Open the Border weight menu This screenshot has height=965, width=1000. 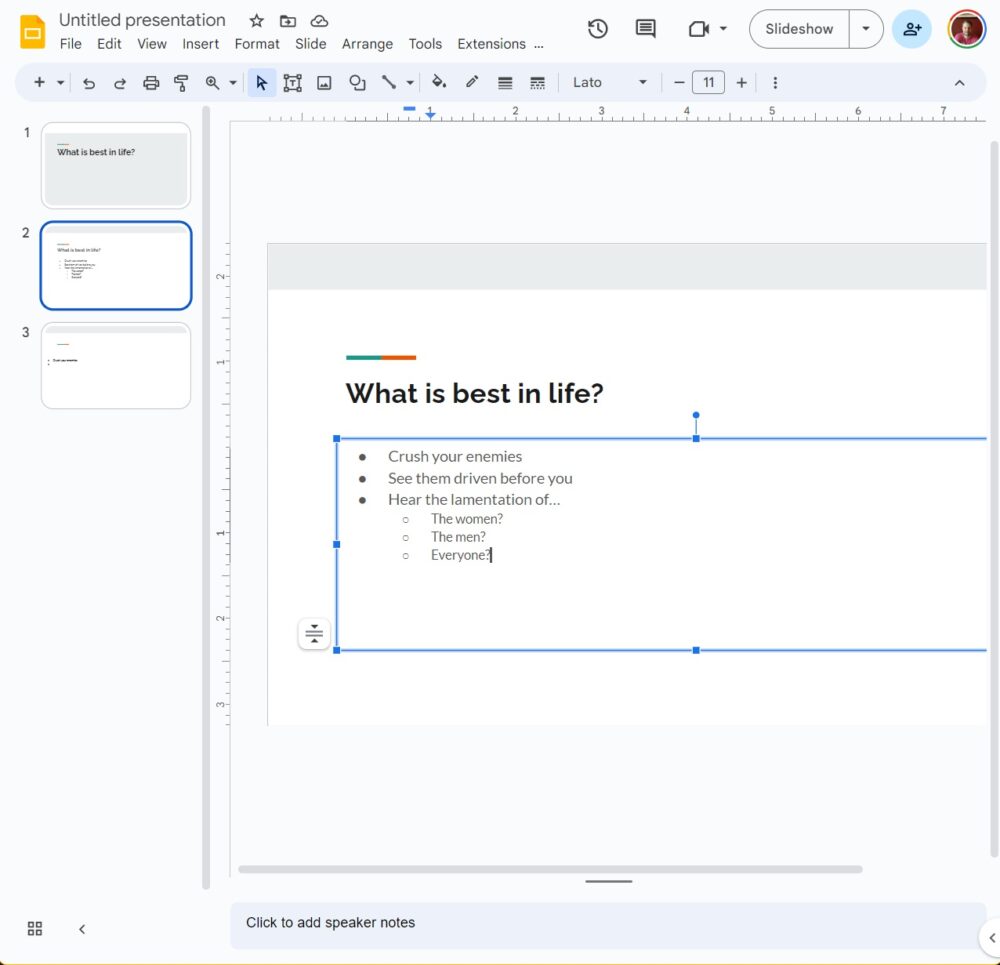point(505,82)
